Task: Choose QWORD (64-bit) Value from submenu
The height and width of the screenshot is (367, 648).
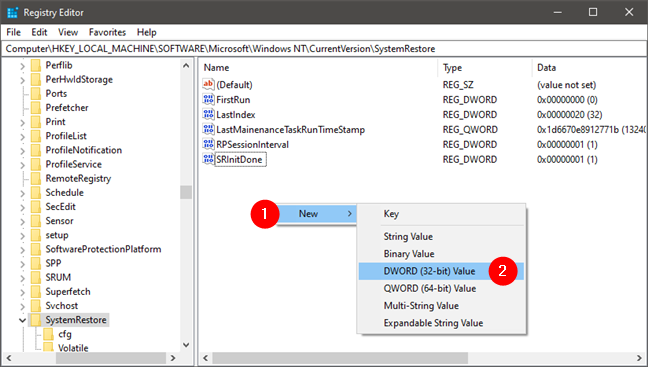Action: 441,288
